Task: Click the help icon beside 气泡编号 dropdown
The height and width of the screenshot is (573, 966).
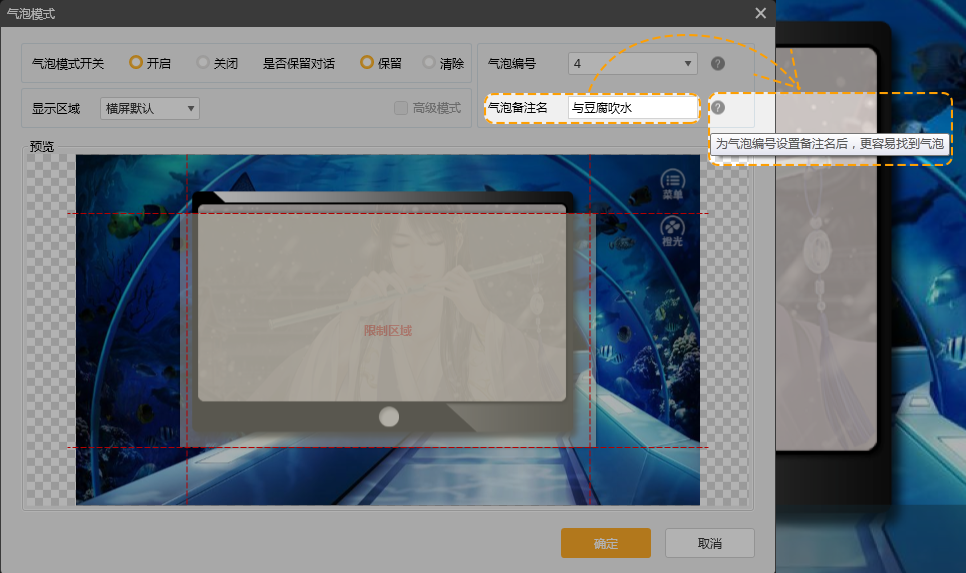Action: point(717,64)
